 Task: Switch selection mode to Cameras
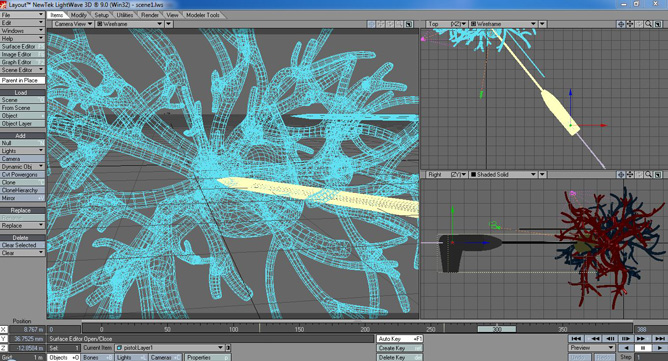(x=165, y=358)
